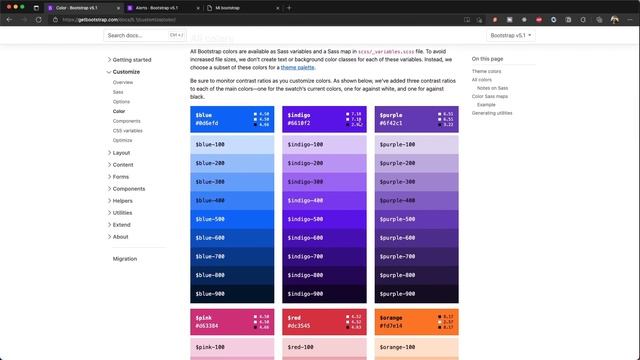
Task: Select the $indigo-300 swatch
Action: 324,182
